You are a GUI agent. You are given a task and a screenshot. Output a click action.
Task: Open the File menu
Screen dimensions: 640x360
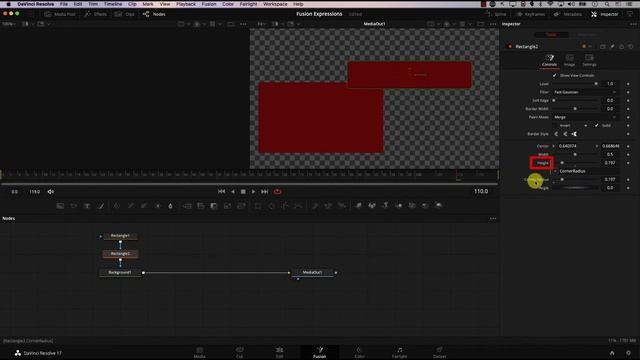(x=64, y=4)
